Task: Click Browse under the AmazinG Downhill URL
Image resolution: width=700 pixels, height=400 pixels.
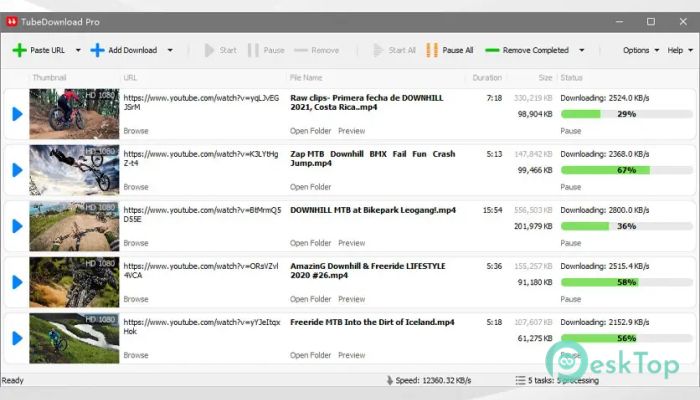Action: [x=136, y=299]
